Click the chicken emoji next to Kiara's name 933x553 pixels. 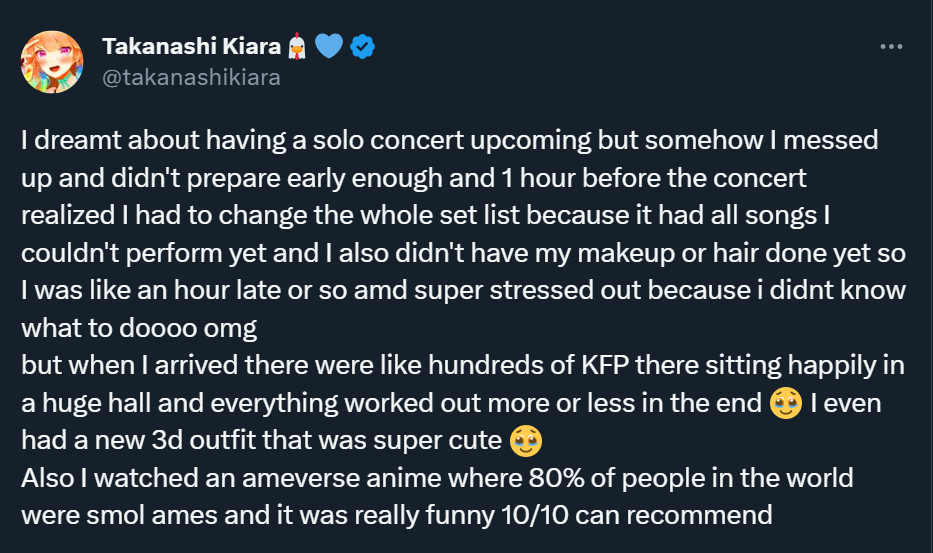[297, 46]
